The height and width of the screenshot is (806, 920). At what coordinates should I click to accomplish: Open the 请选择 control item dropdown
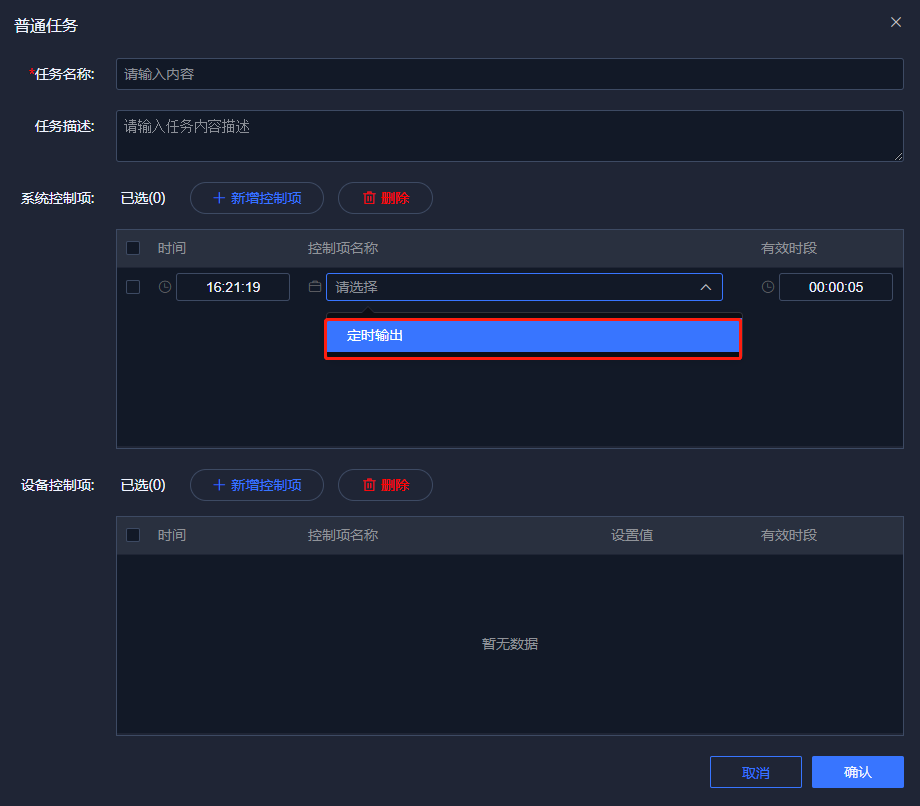coord(510,287)
